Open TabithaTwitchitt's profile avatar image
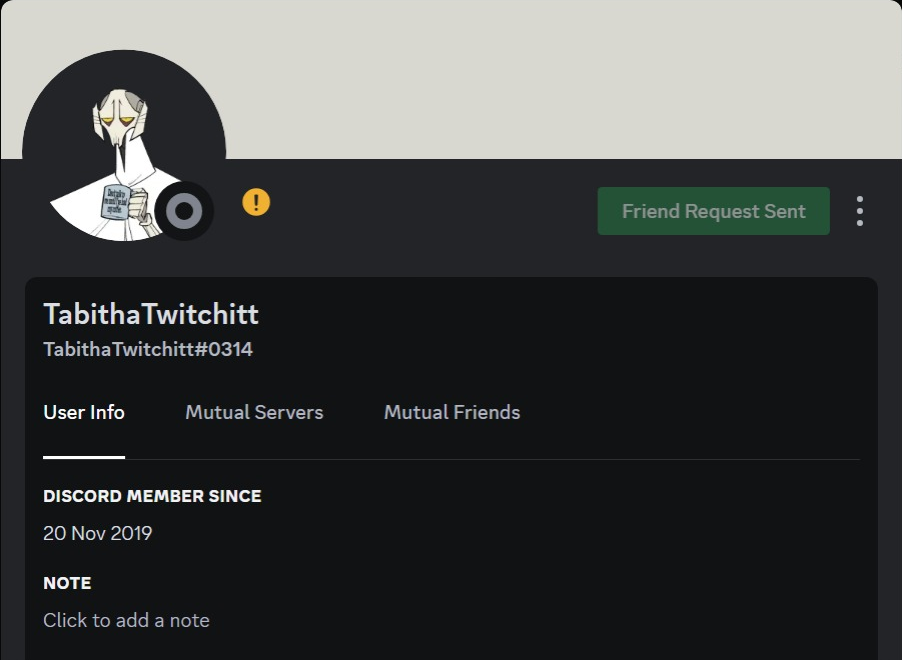Screen dimensions: 902x660 click(124, 152)
